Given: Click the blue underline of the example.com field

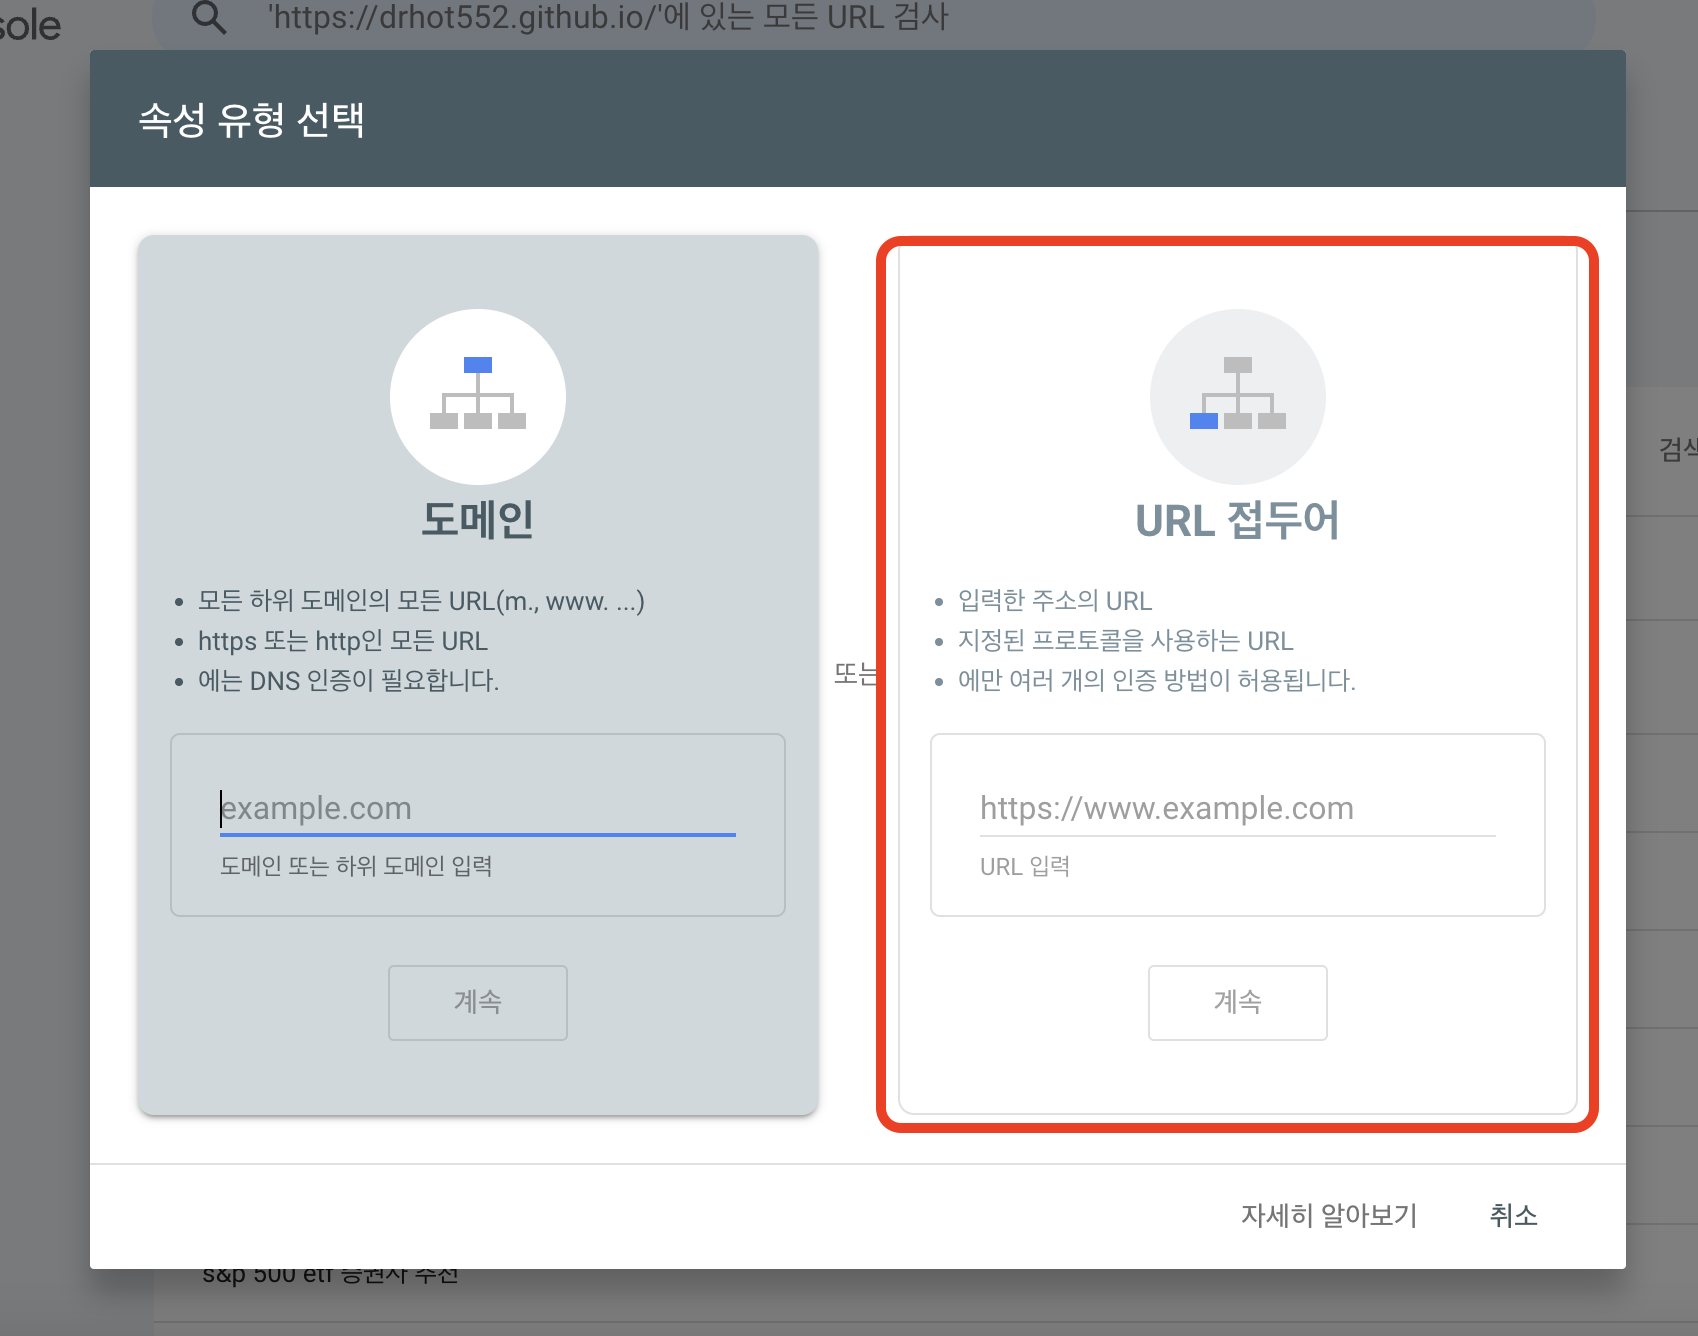Looking at the screenshot, I should (477, 833).
